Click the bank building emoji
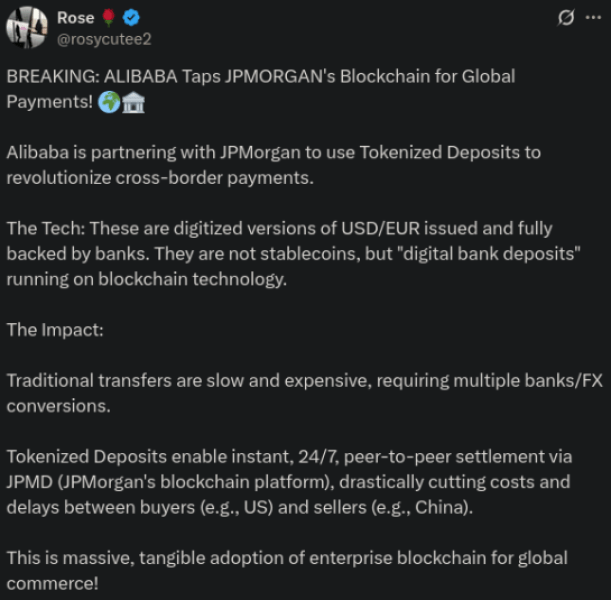This screenshot has height=600, width=611. coord(133,103)
